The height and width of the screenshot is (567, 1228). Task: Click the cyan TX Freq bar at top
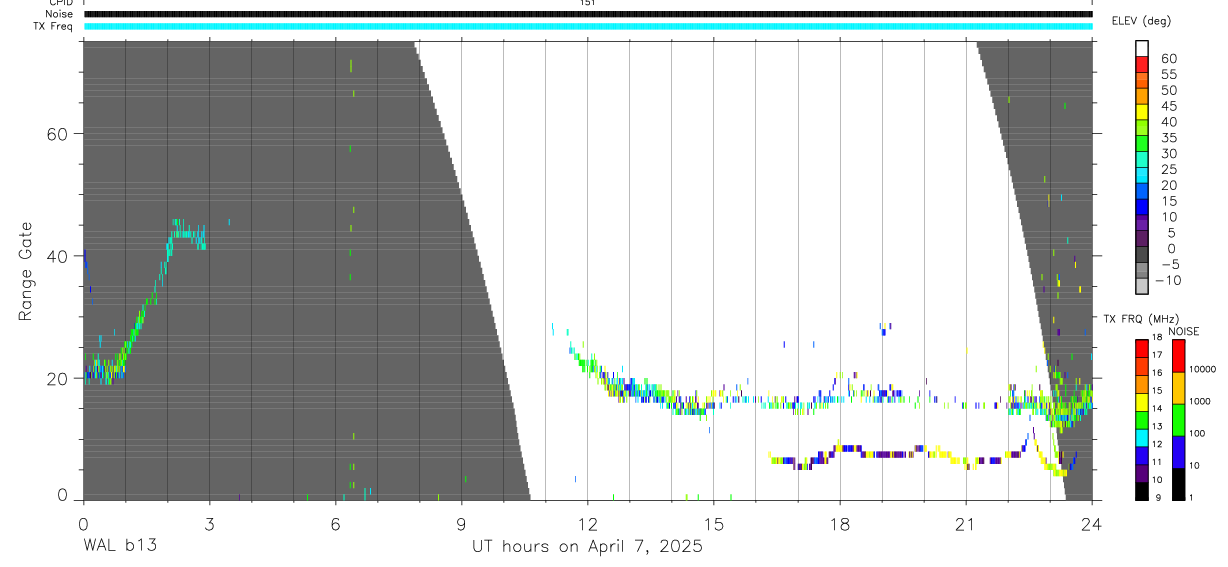click(588, 26)
